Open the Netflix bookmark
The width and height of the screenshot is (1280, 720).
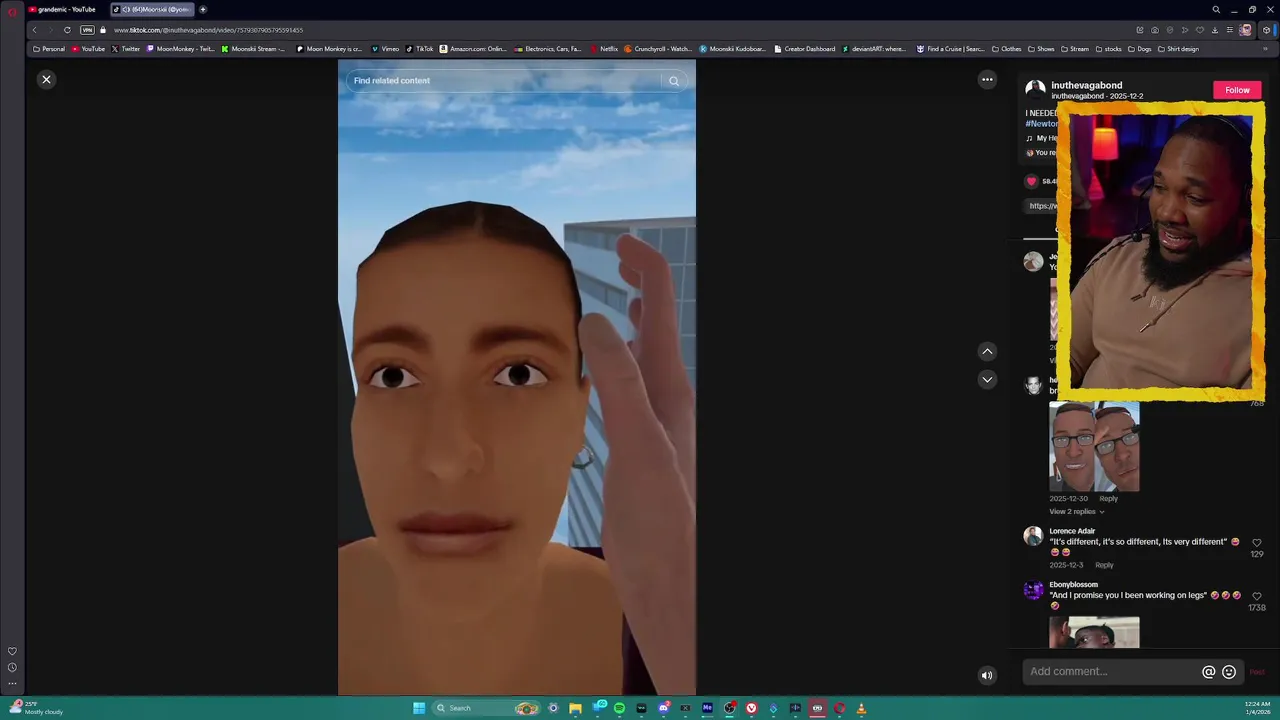coord(604,49)
